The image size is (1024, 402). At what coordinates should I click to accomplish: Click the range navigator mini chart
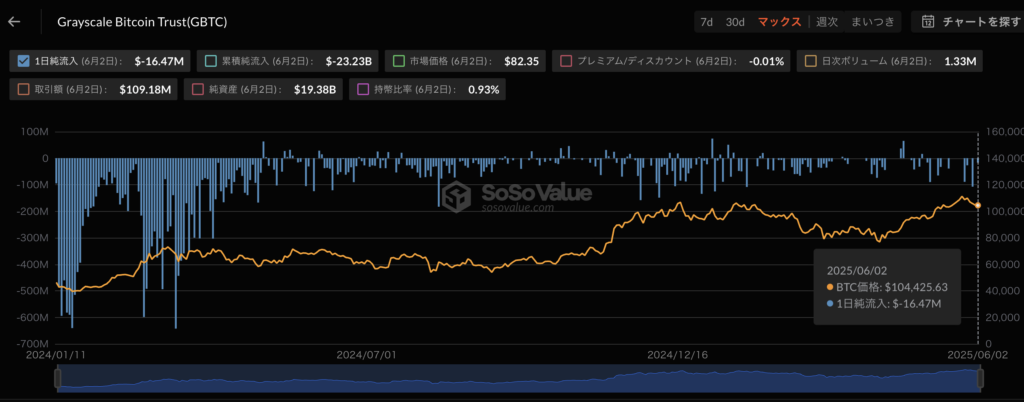(519, 379)
